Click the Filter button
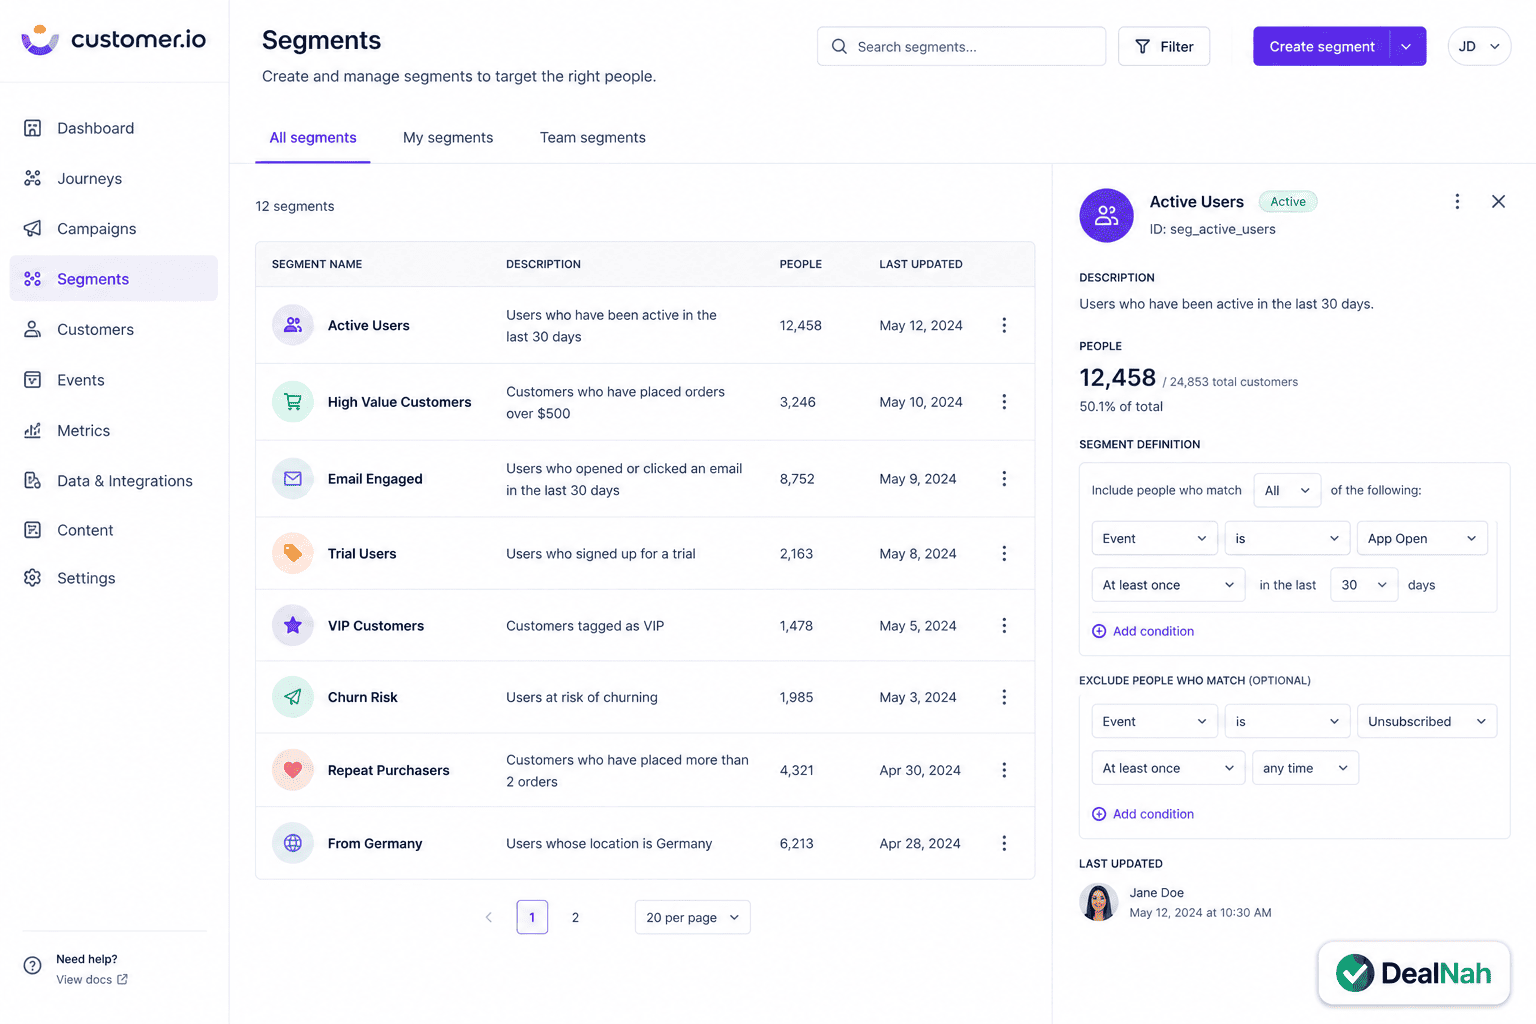1536x1024 pixels. point(1164,47)
